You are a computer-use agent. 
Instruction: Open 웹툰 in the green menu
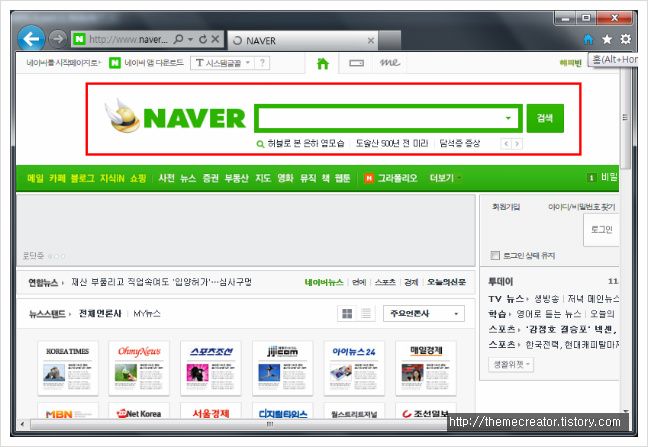pyautogui.click(x=342, y=178)
